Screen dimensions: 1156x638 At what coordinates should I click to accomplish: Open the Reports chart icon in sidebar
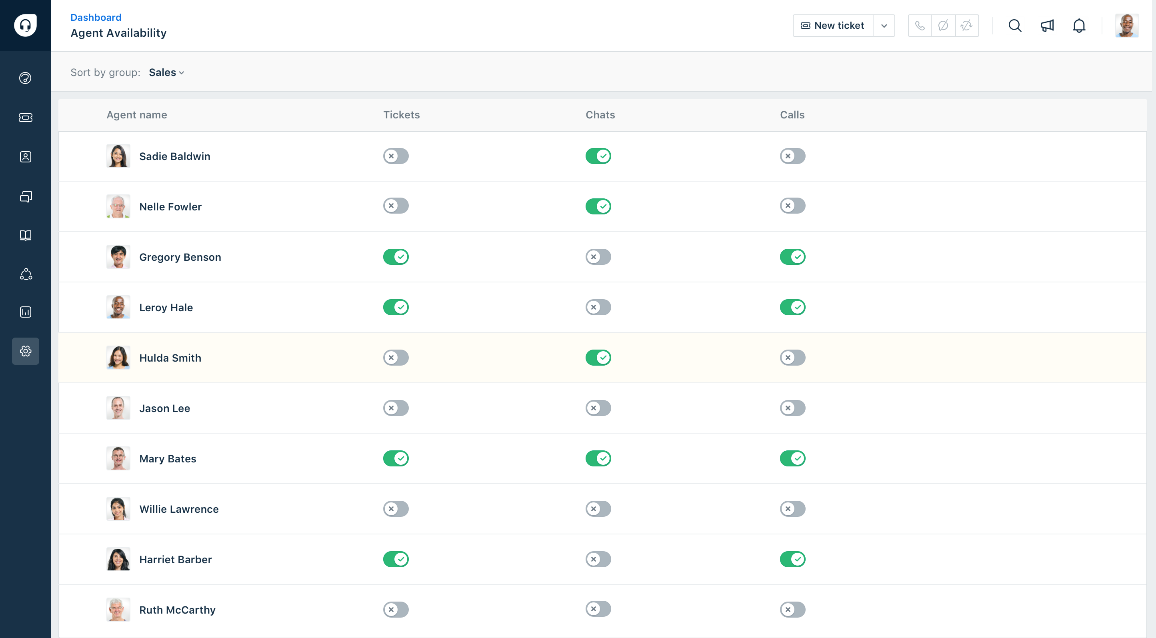[x=25, y=312]
